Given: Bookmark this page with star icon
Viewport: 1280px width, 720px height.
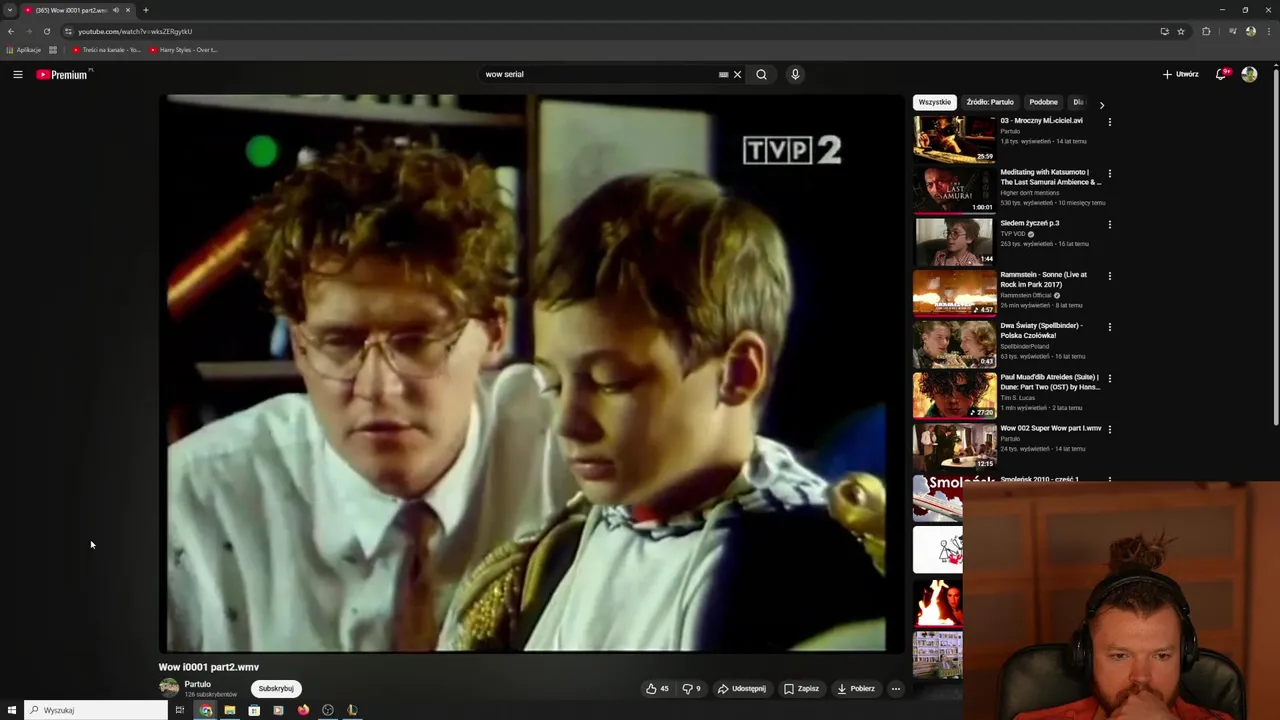Looking at the screenshot, I should [1181, 31].
